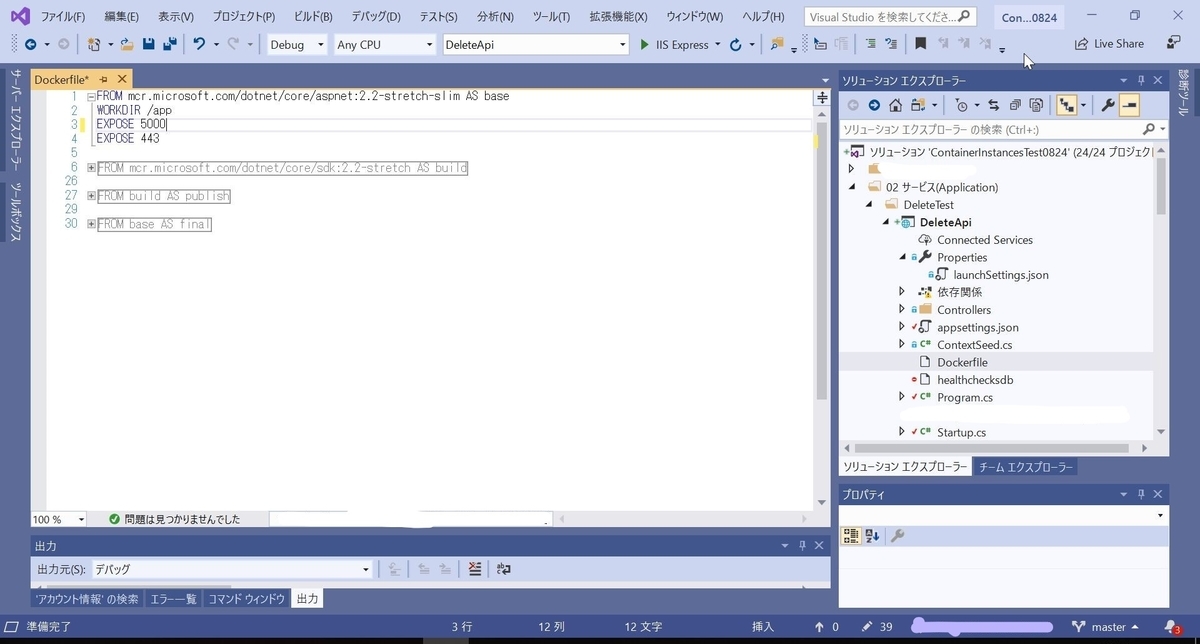The image size is (1200, 644).
Task: Click Collapse All icon in Solution Explorer
Action: pyautogui.click(x=1015, y=105)
